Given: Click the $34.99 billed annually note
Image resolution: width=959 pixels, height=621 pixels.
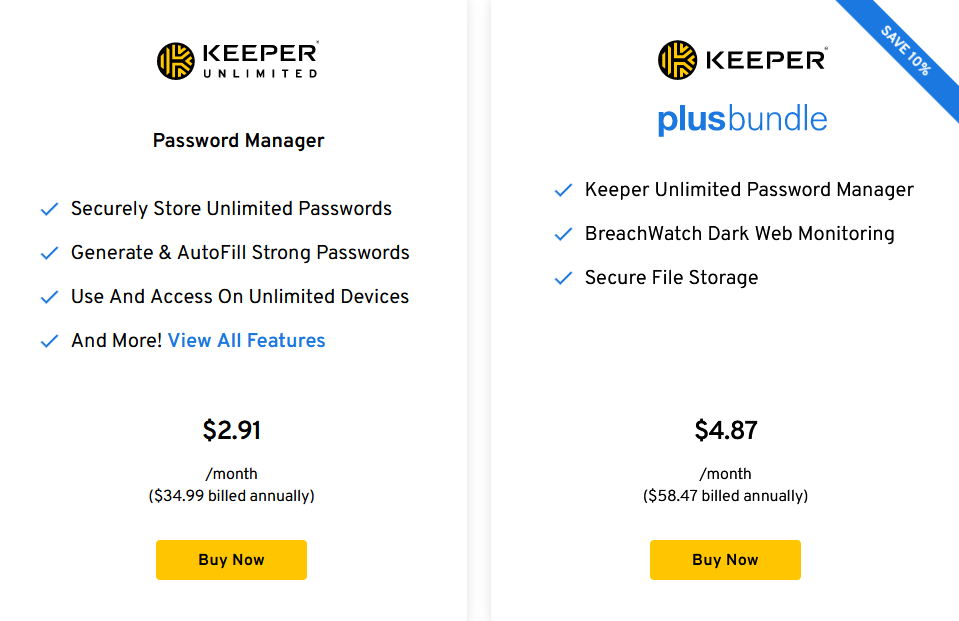Looking at the screenshot, I should click(231, 495).
